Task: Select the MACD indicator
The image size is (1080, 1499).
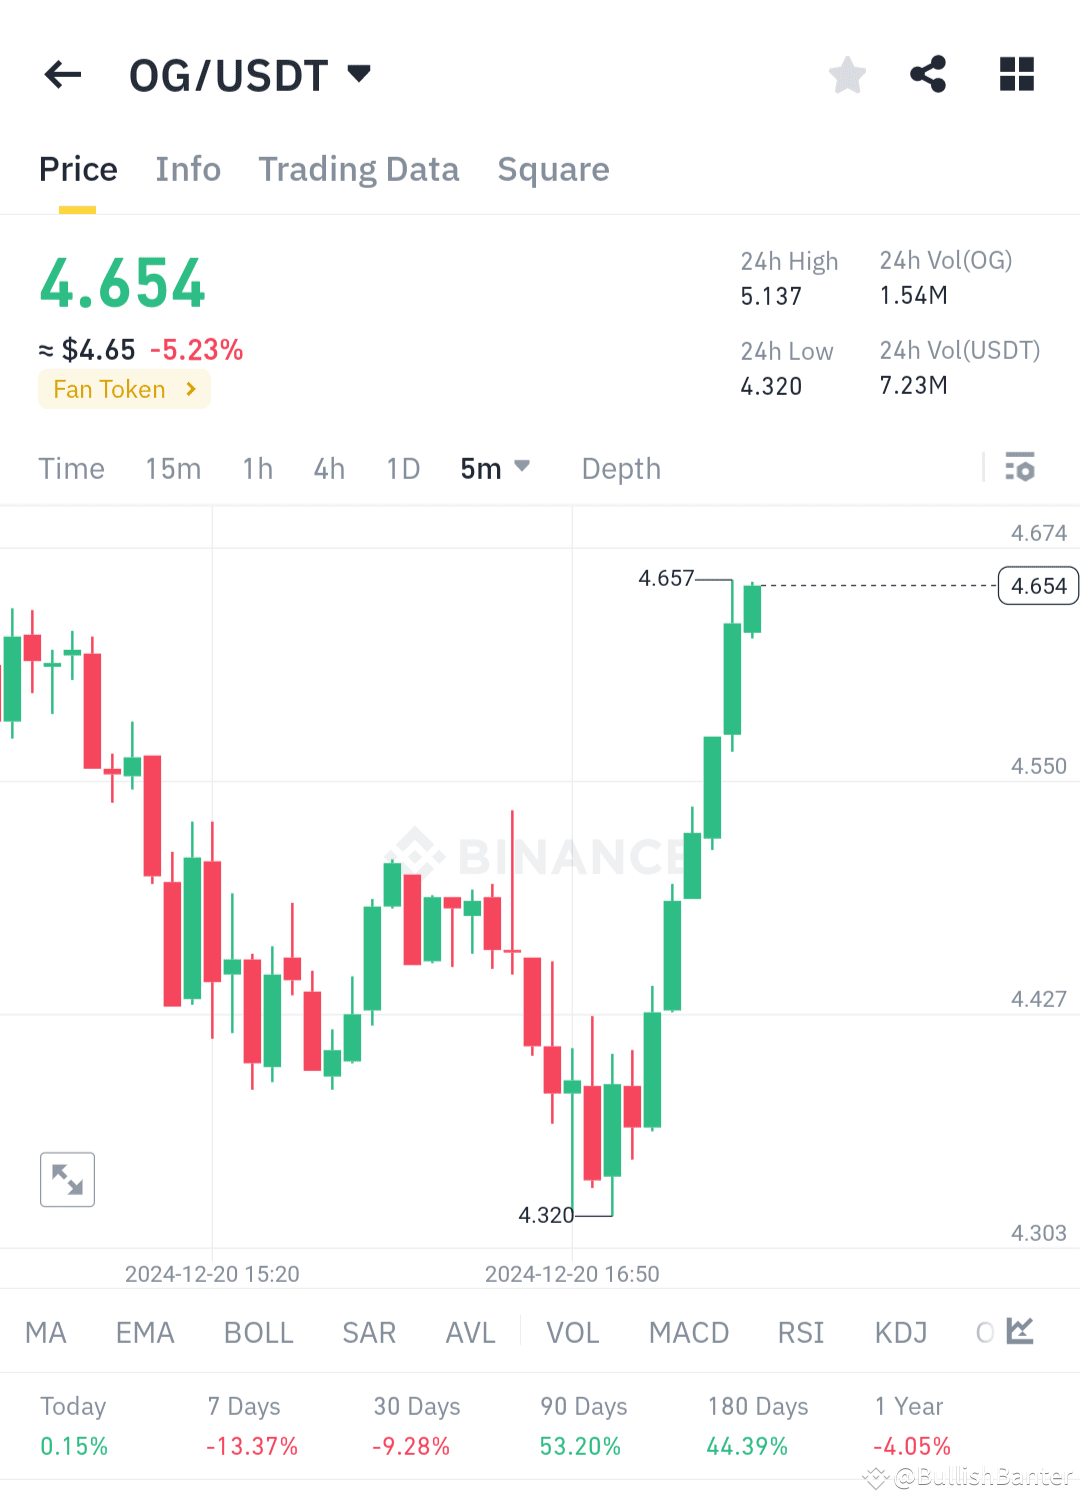Action: pos(688,1331)
